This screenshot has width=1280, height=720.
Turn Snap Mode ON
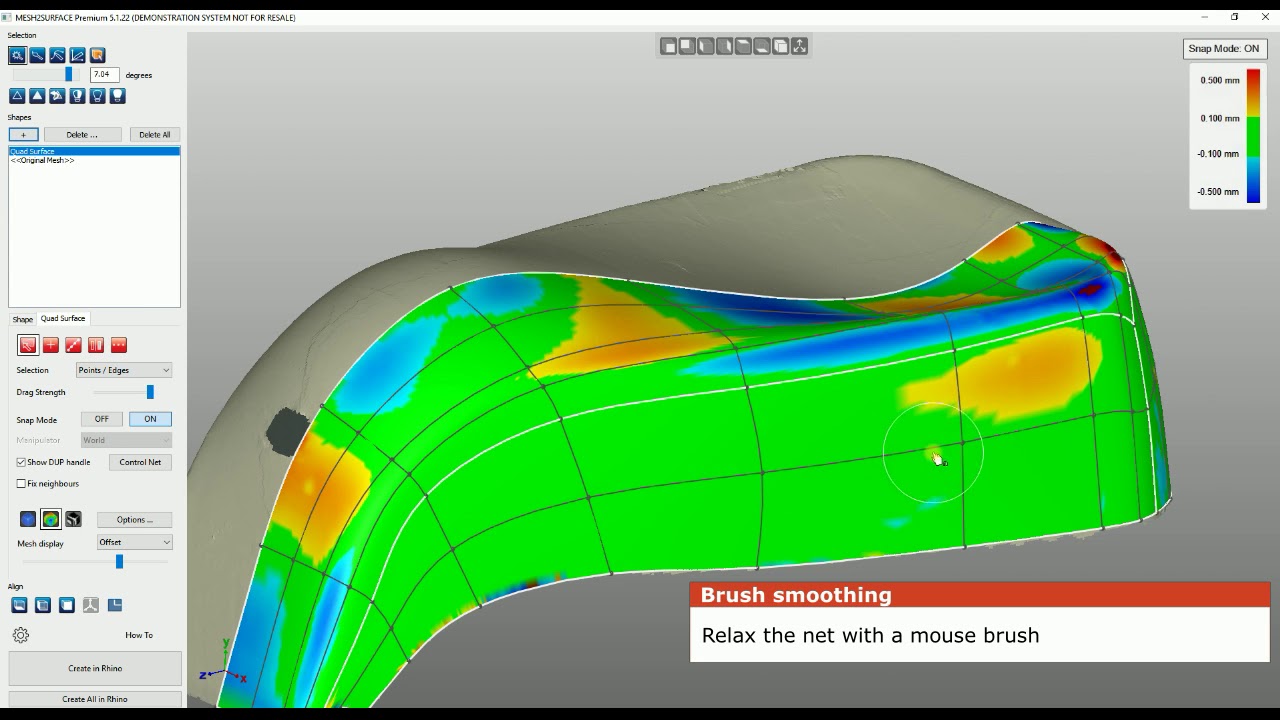pyautogui.click(x=150, y=419)
